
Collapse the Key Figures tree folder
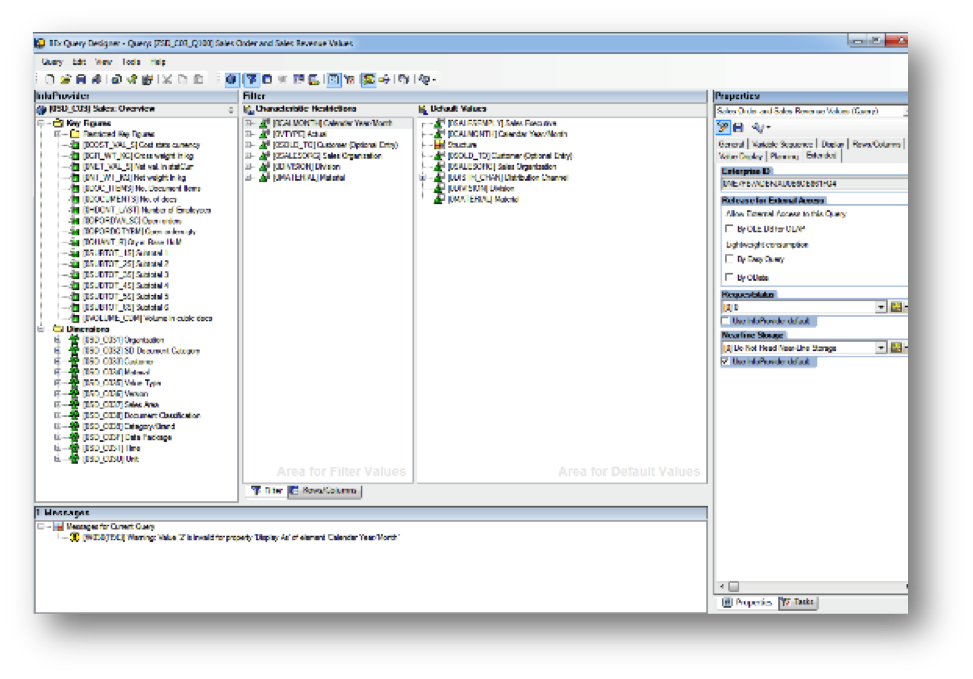pos(42,124)
